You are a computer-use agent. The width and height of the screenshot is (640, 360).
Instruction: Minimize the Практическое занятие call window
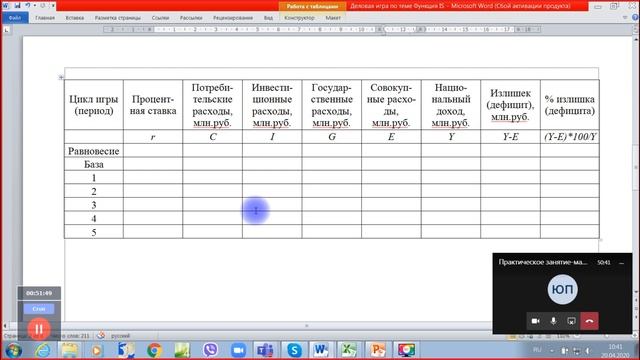click(622, 263)
